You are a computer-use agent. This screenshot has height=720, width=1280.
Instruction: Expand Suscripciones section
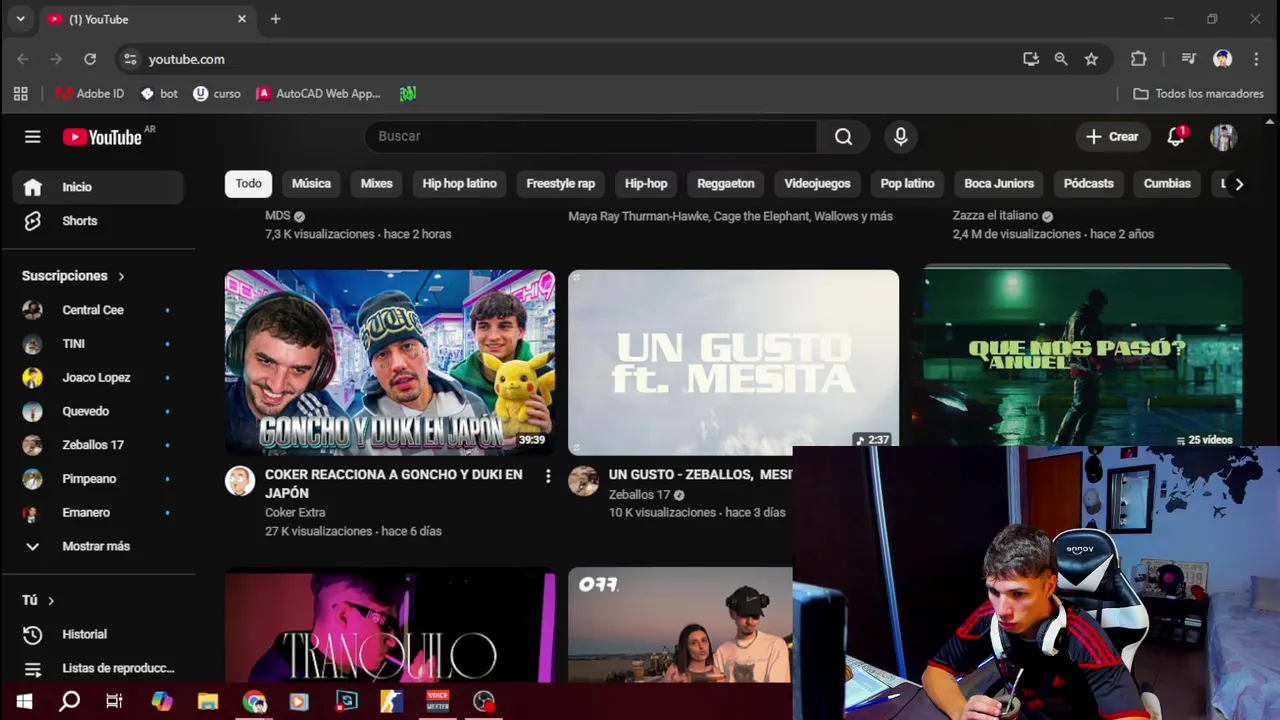(x=73, y=276)
